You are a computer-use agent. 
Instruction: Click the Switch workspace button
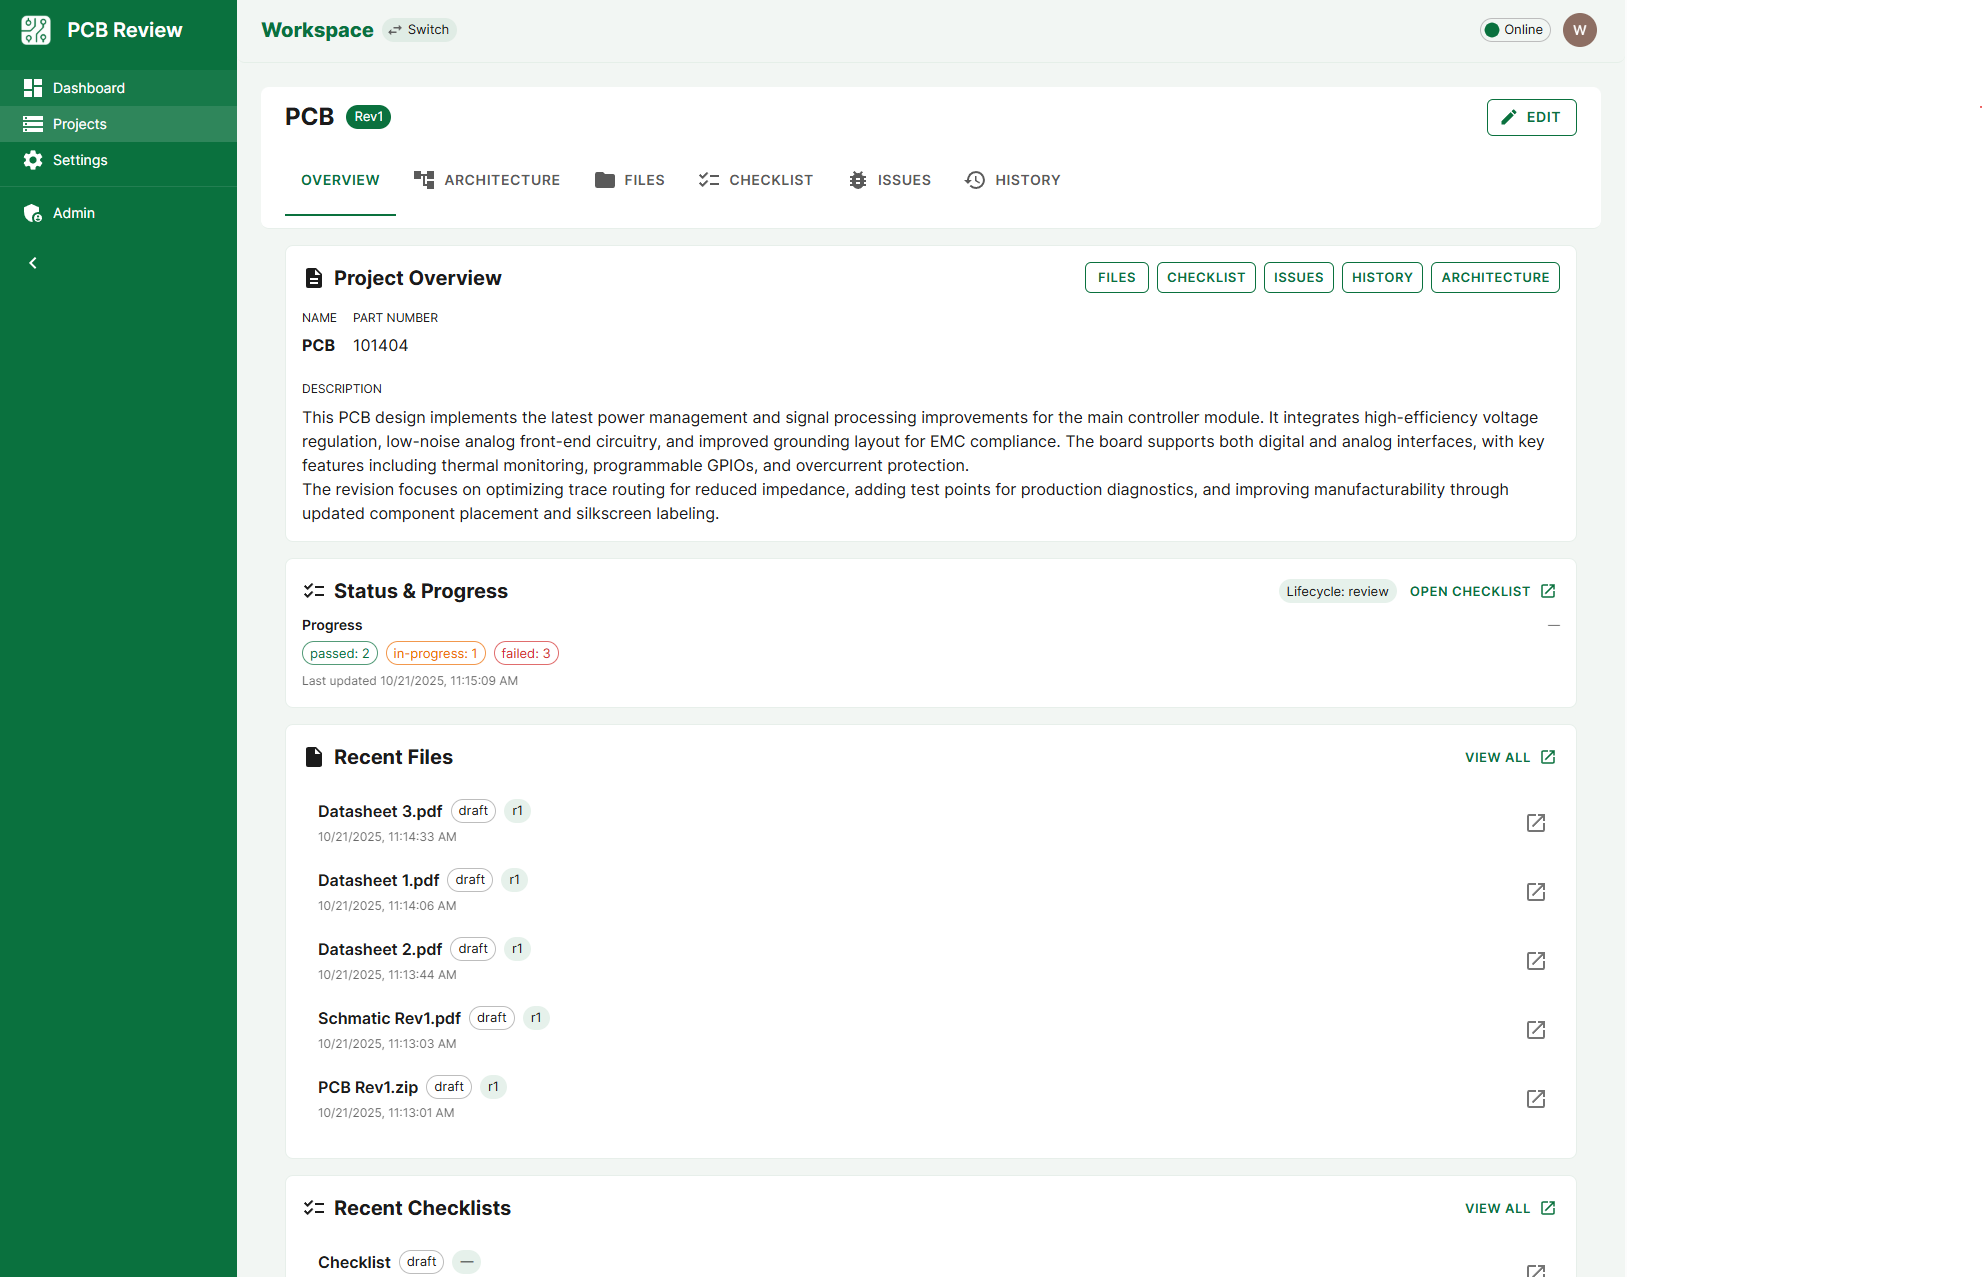tap(419, 30)
